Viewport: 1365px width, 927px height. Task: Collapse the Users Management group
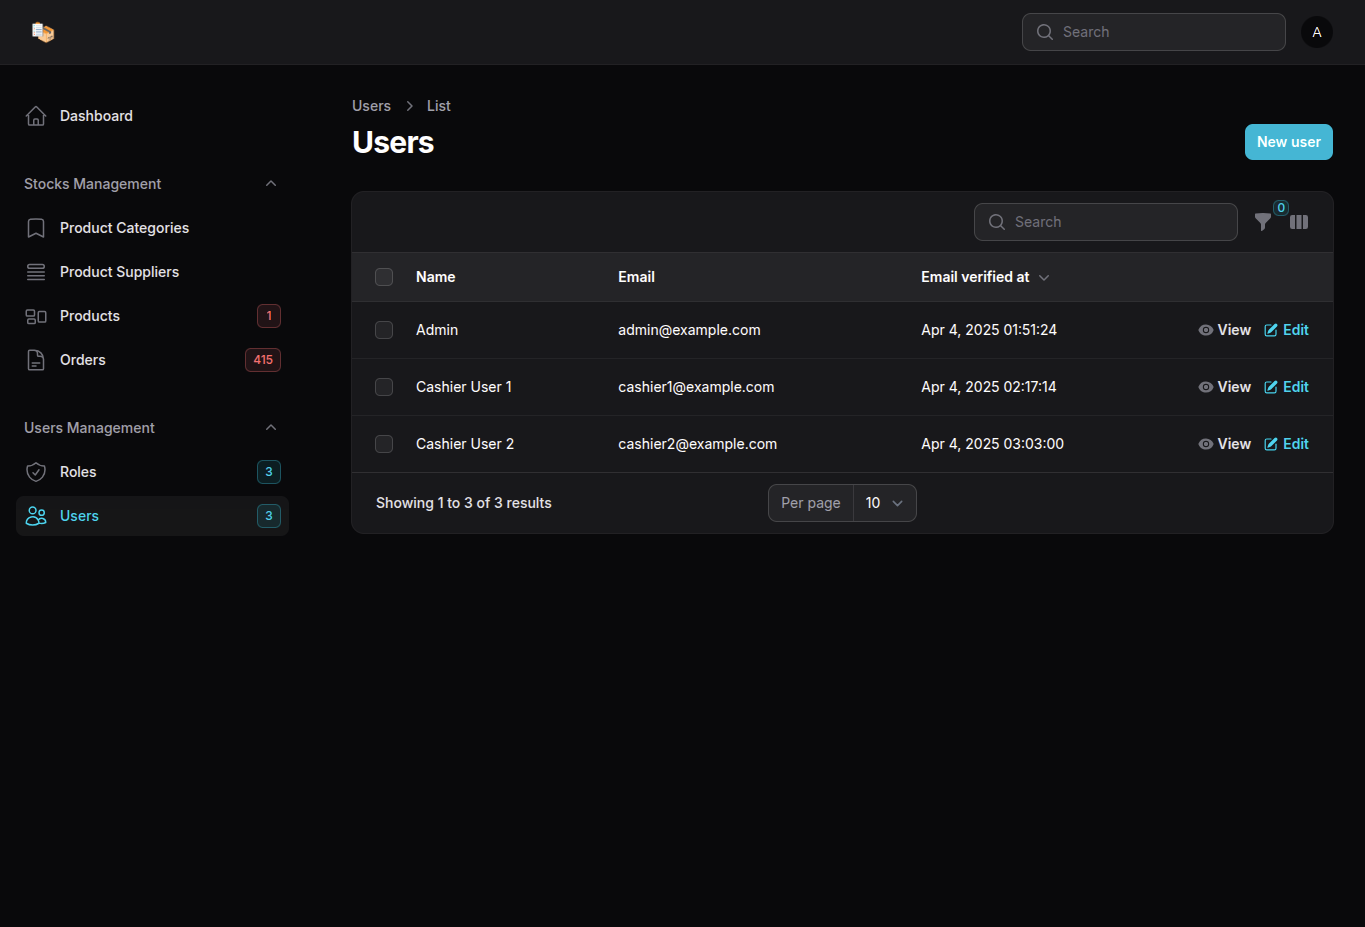point(271,428)
